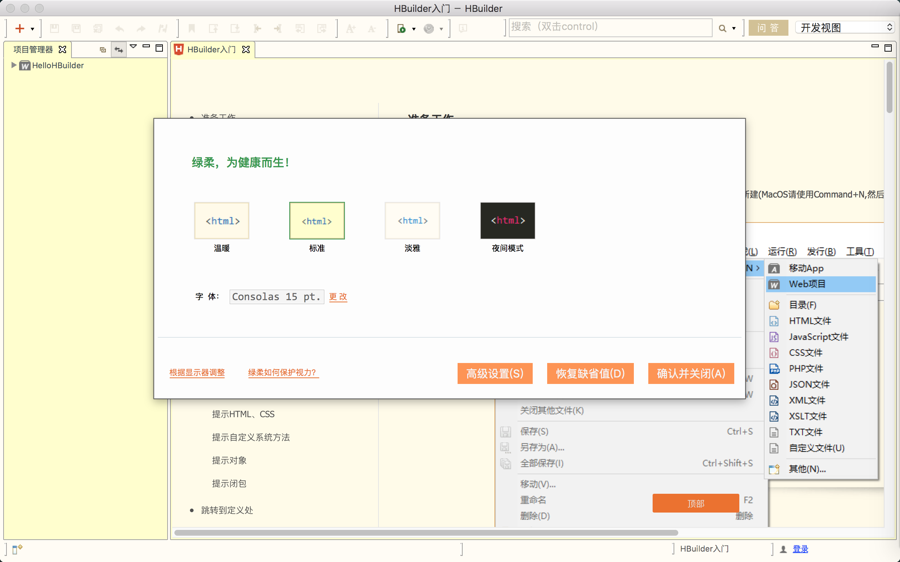Click the Redo arrow in toolbar
This screenshot has width=900, height=562.
[x=141, y=28]
